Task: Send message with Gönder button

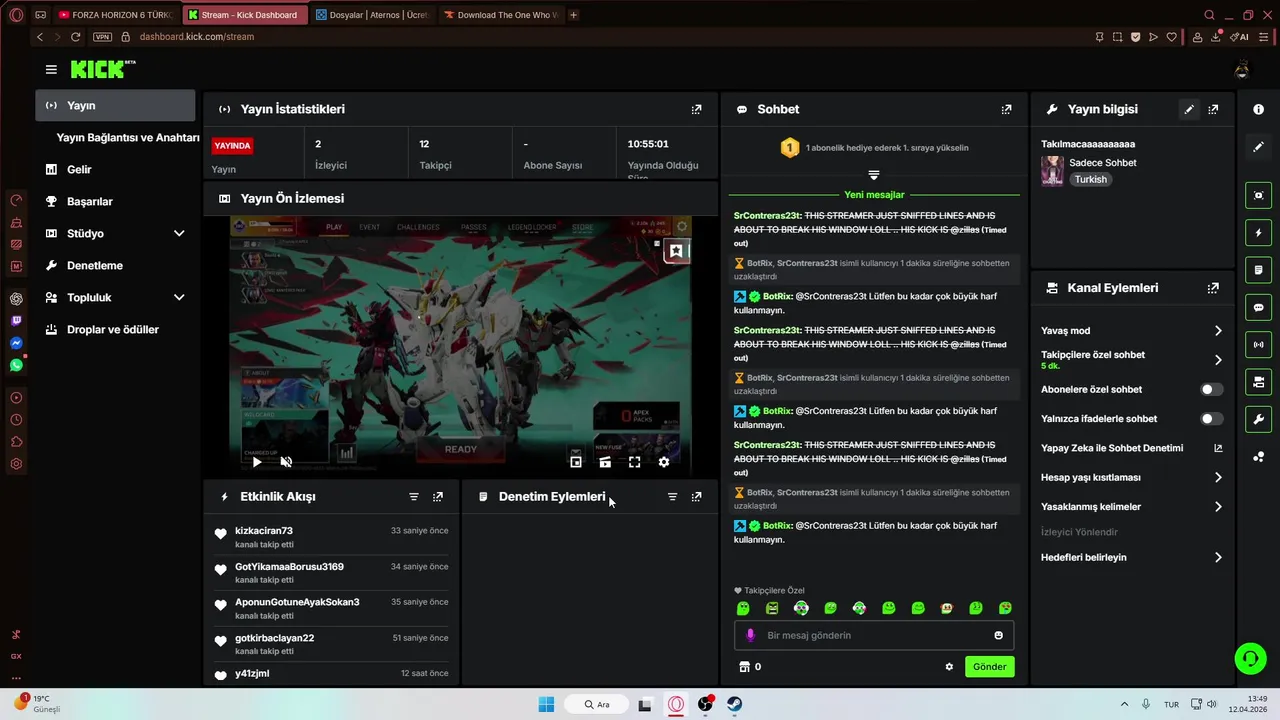Action: [x=990, y=667]
